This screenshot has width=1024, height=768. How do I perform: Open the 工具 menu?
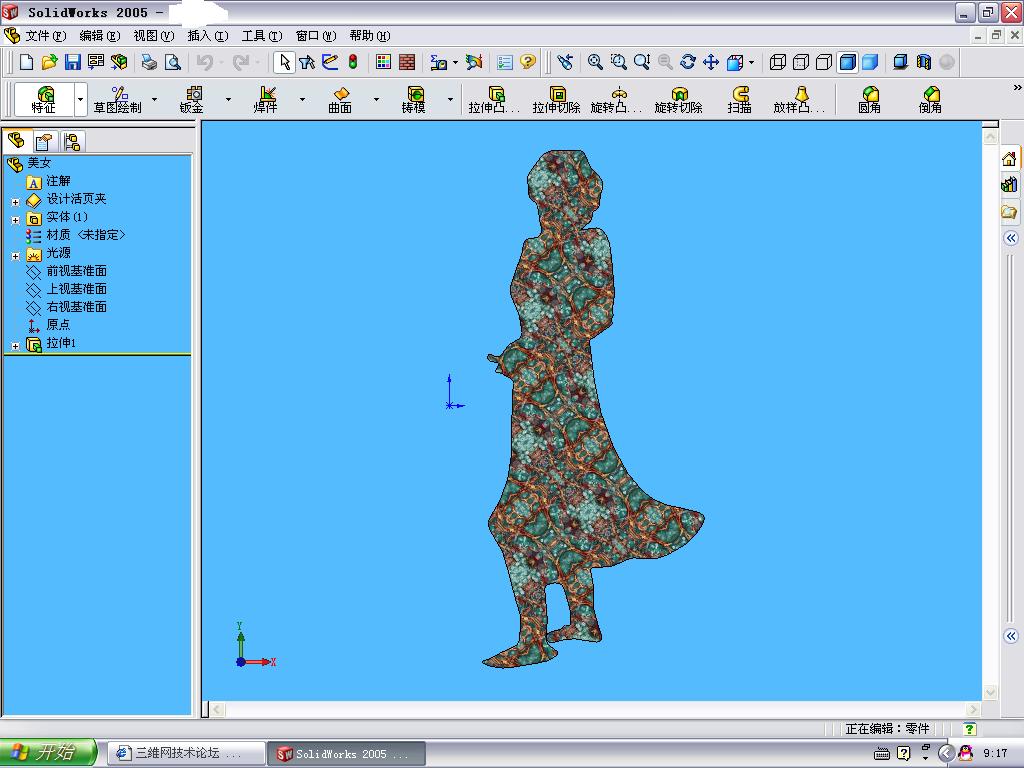coord(261,36)
